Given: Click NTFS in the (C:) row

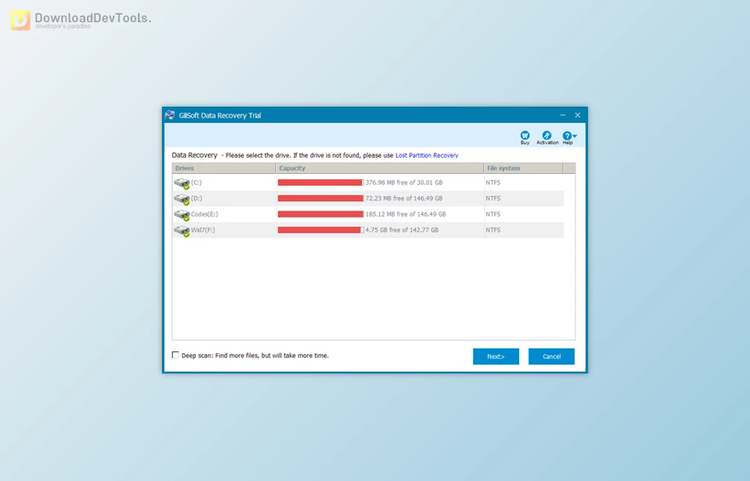Looking at the screenshot, I should click(493, 183).
